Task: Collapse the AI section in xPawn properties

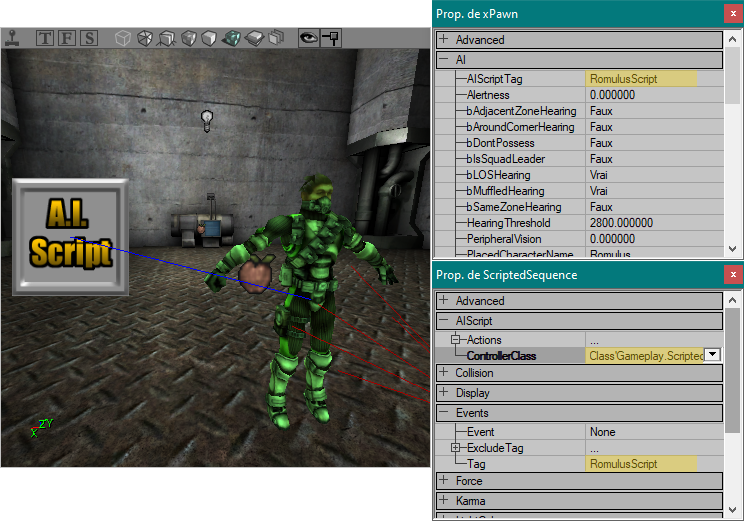Action: point(444,59)
